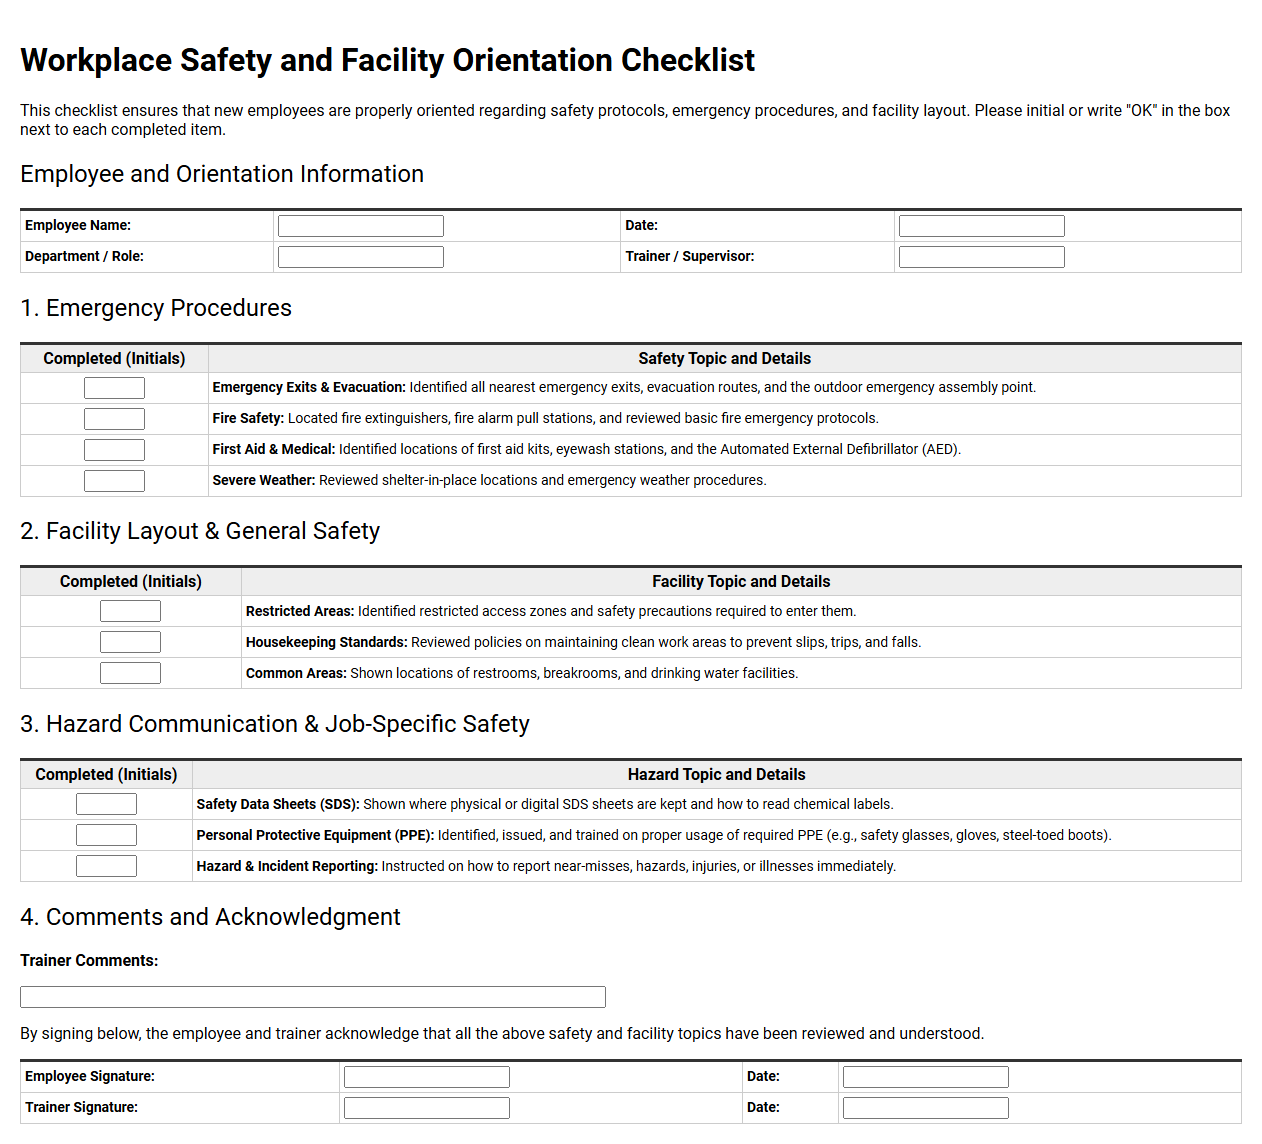The width and height of the screenshot is (1262, 1144).
Task: Click the 'Trainer Signature:' label
Action: point(81,1108)
